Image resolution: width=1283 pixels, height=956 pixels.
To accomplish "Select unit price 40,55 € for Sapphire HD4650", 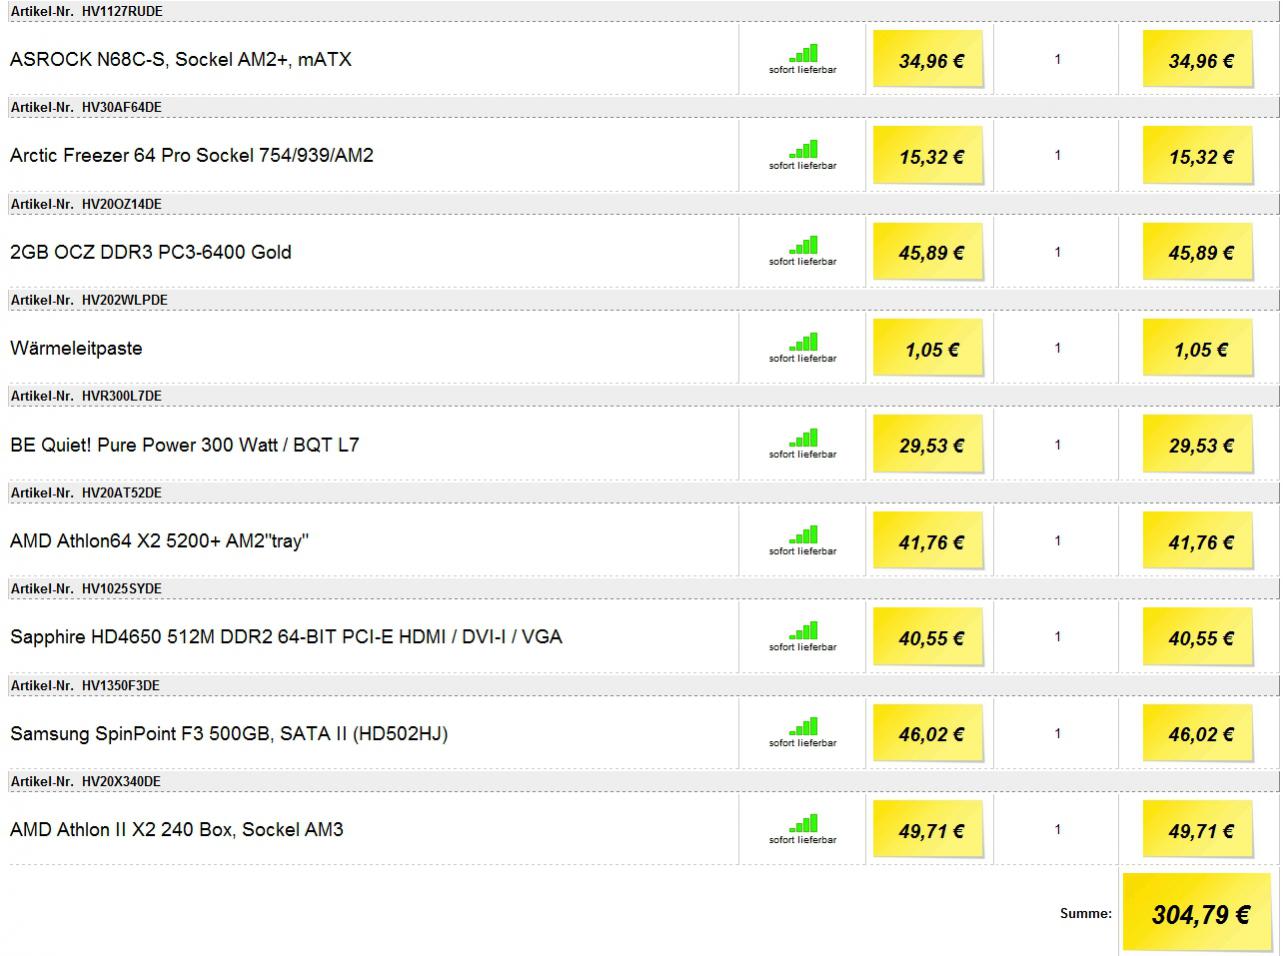I will tap(928, 637).
